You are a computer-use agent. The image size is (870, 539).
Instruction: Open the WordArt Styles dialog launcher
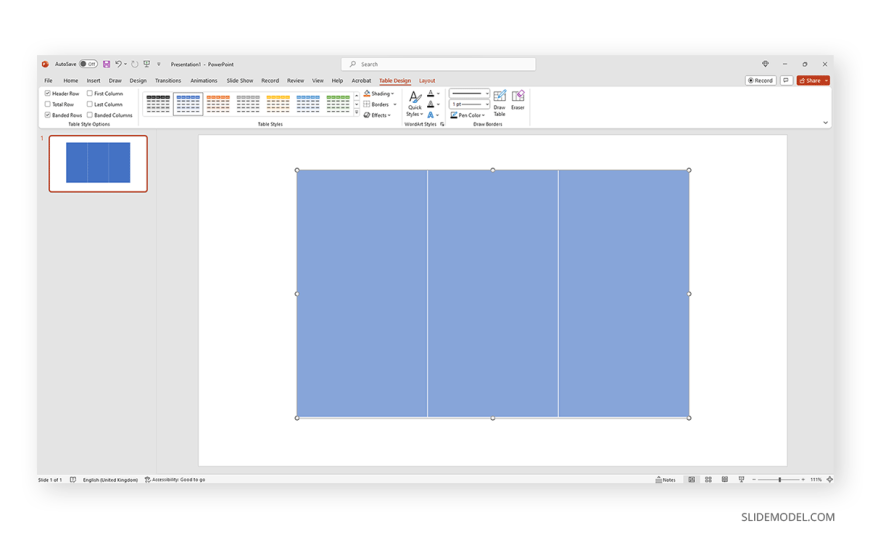click(442, 124)
